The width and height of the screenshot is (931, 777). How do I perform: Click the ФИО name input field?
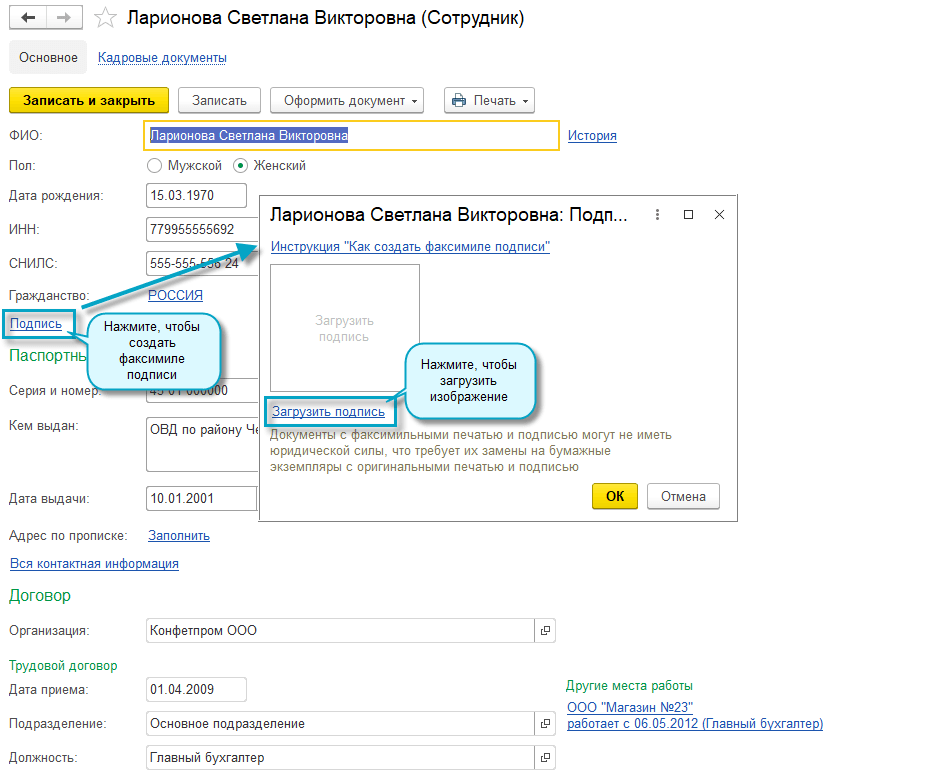[x=352, y=136]
